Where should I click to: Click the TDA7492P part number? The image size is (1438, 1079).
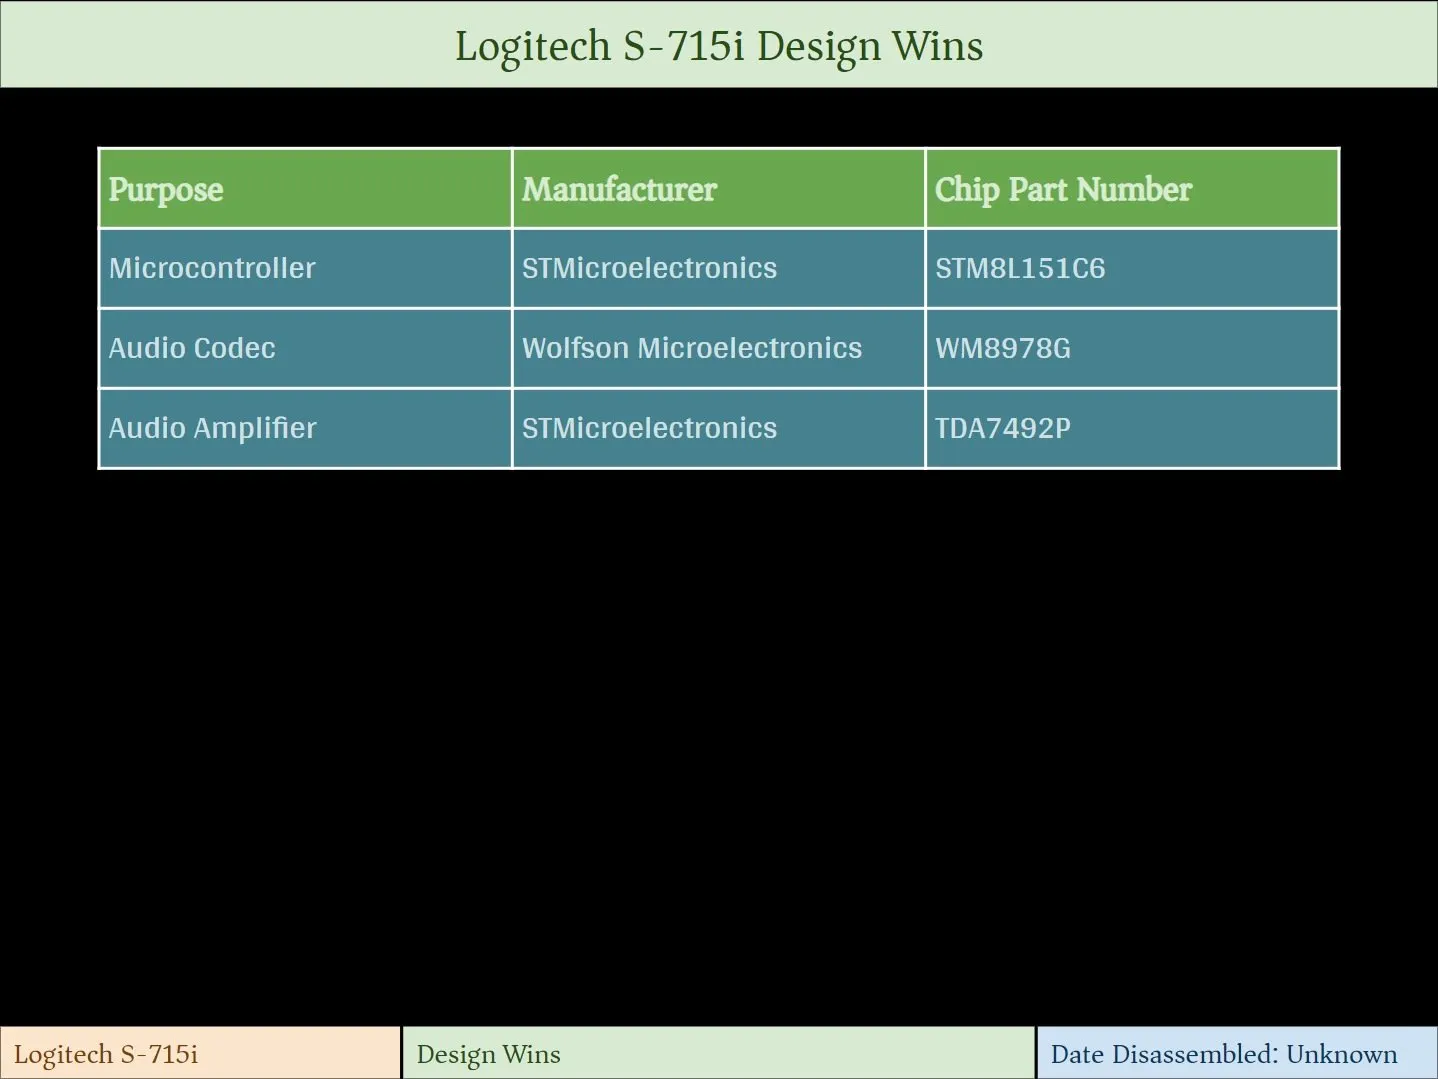click(x=1002, y=428)
